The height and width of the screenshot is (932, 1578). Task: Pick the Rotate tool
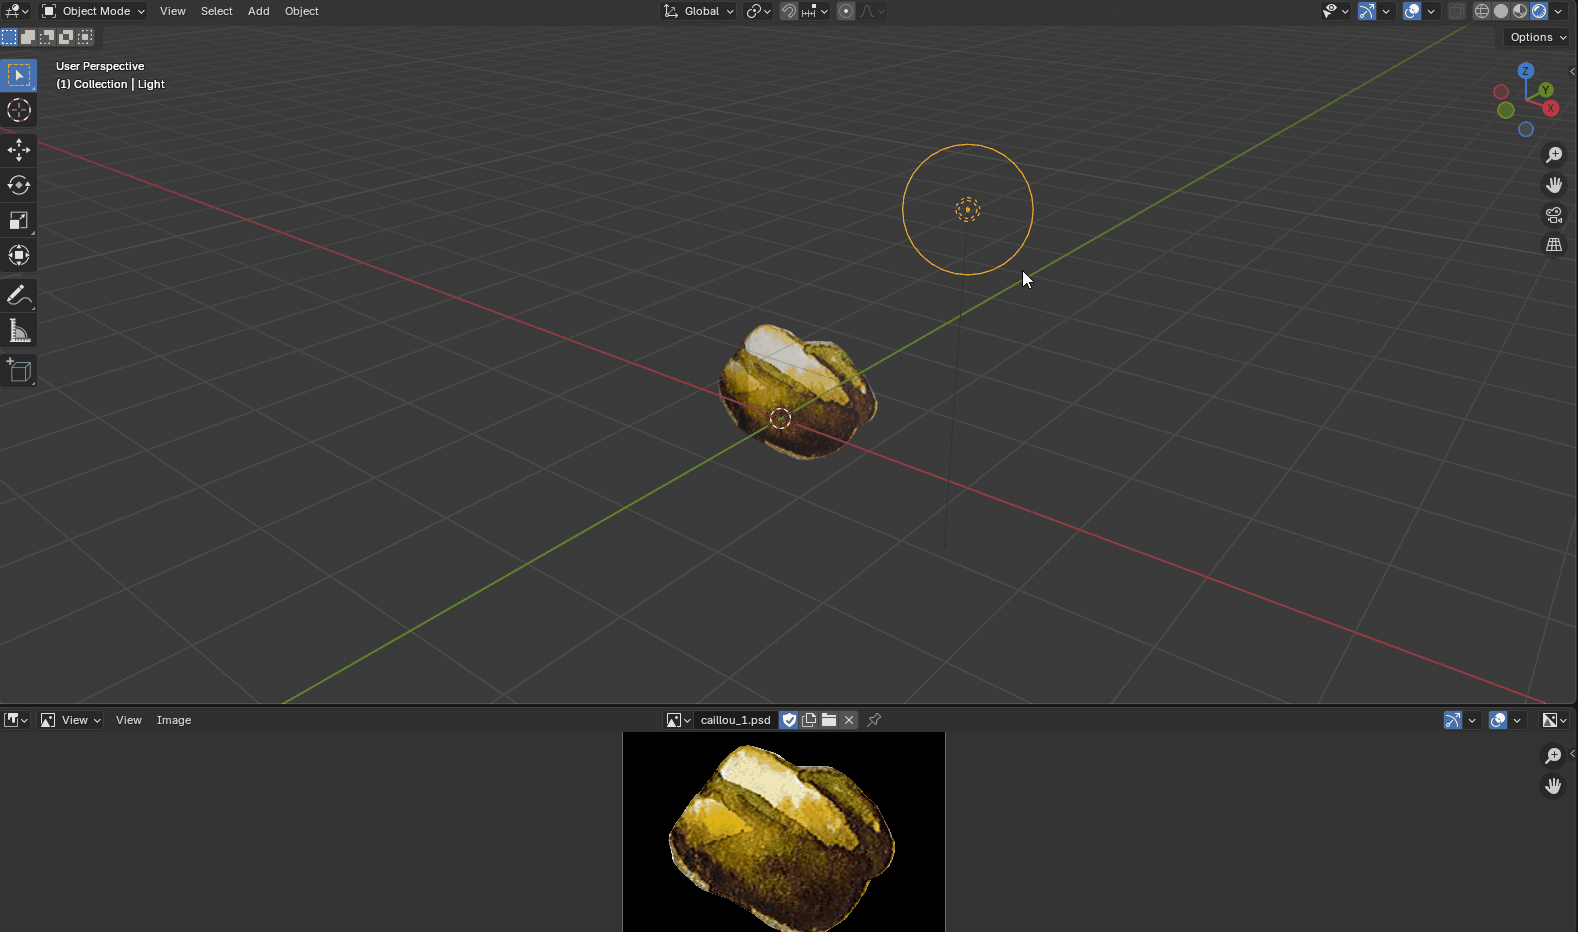[x=19, y=185]
